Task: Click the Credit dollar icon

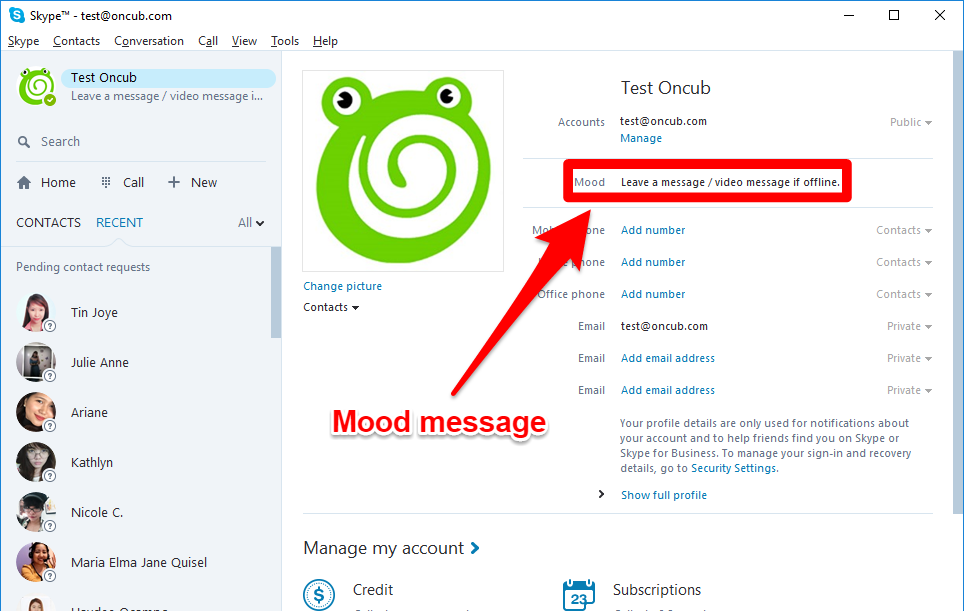Action: (319, 594)
